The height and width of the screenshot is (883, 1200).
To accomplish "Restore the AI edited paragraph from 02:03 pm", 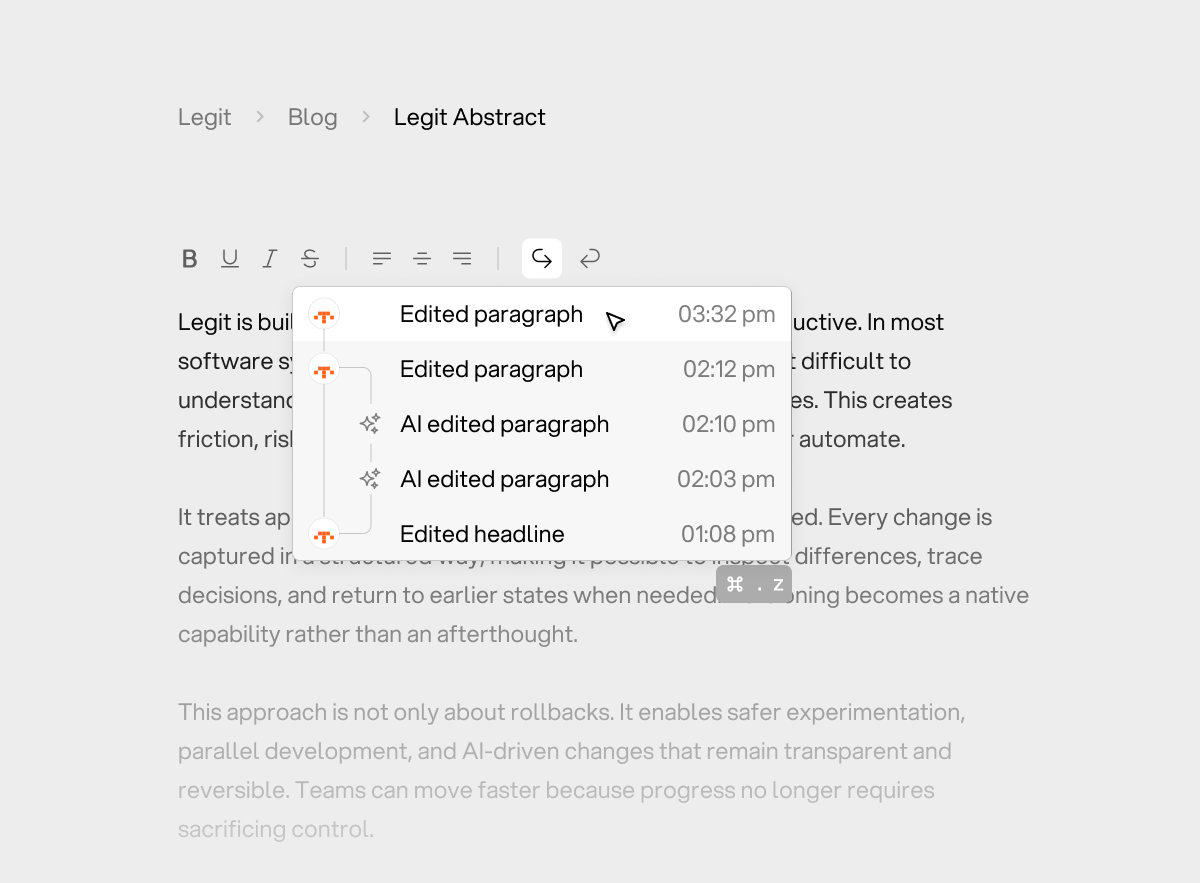I will pyautogui.click(x=504, y=479).
